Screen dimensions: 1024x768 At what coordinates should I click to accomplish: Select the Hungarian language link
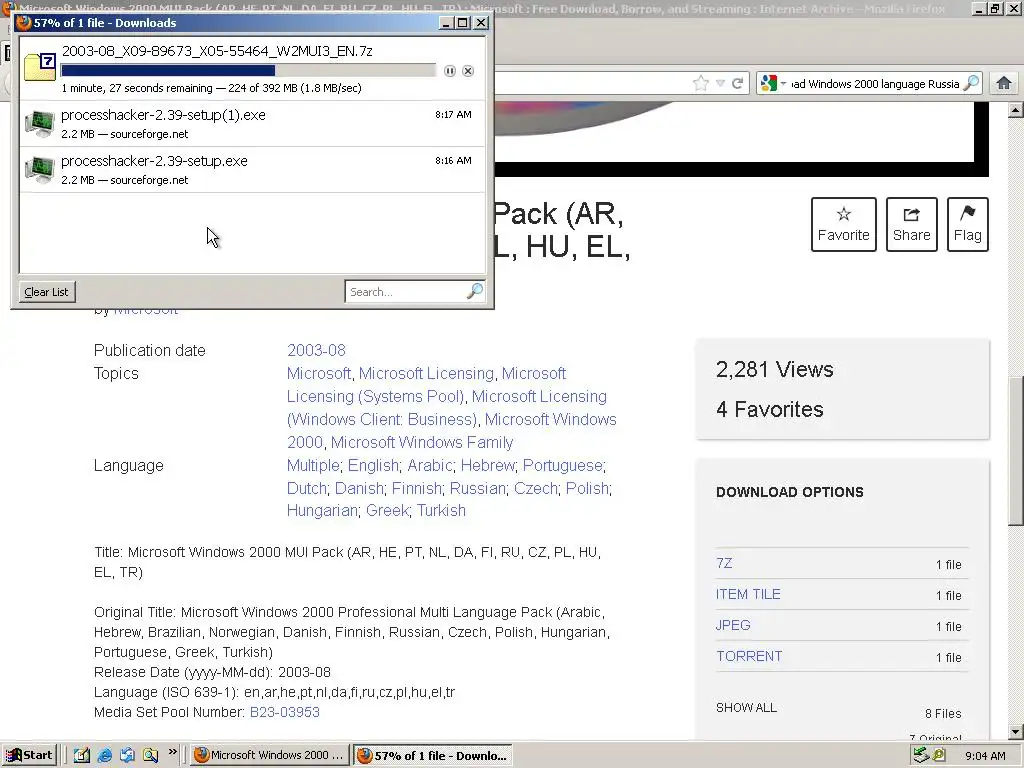(322, 511)
